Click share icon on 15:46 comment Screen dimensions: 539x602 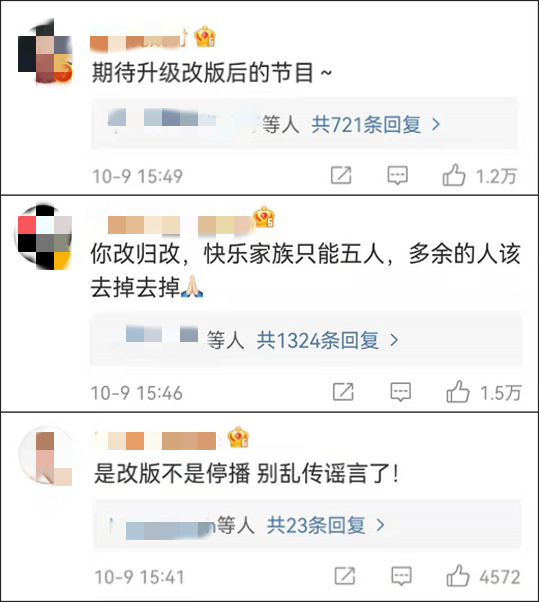point(343,392)
